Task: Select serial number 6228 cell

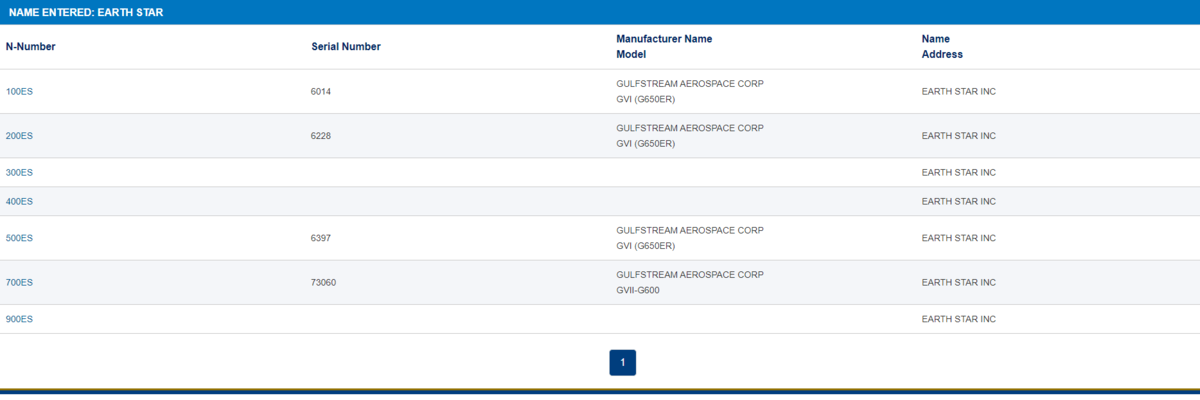Action: pyautogui.click(x=321, y=136)
